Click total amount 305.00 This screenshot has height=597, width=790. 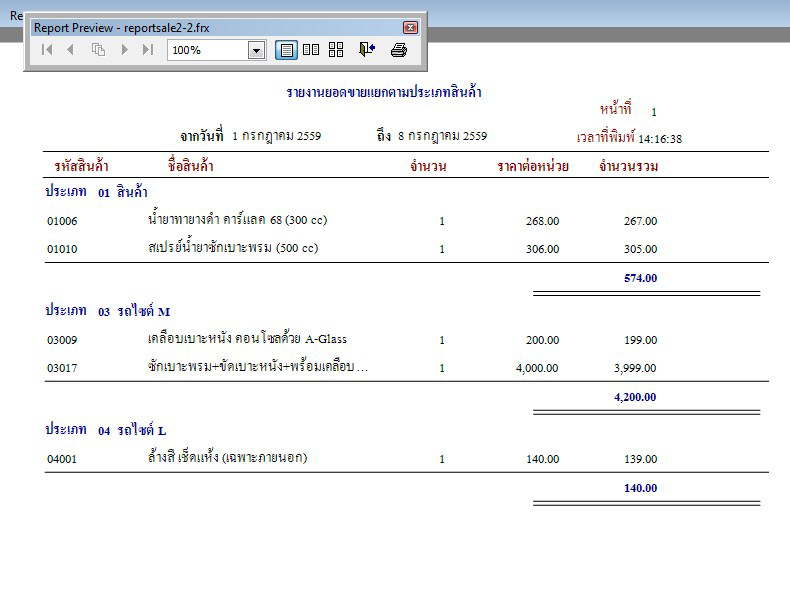pyautogui.click(x=640, y=249)
